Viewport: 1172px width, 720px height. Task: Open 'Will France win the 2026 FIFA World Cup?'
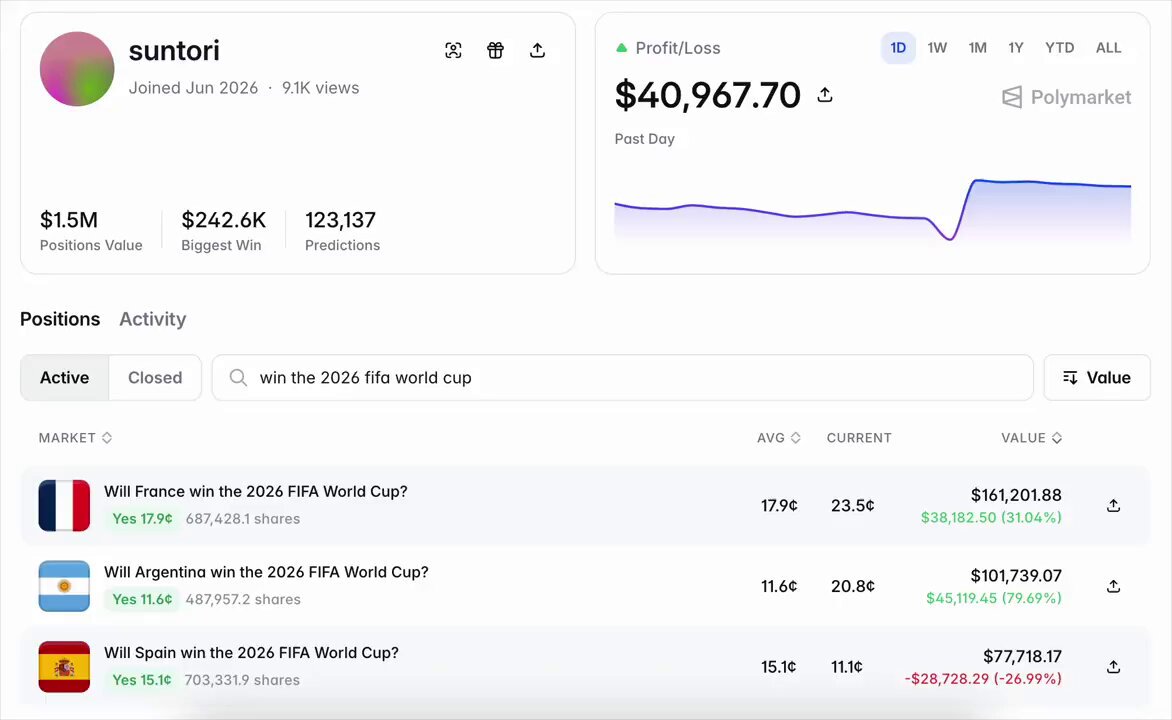[256, 491]
